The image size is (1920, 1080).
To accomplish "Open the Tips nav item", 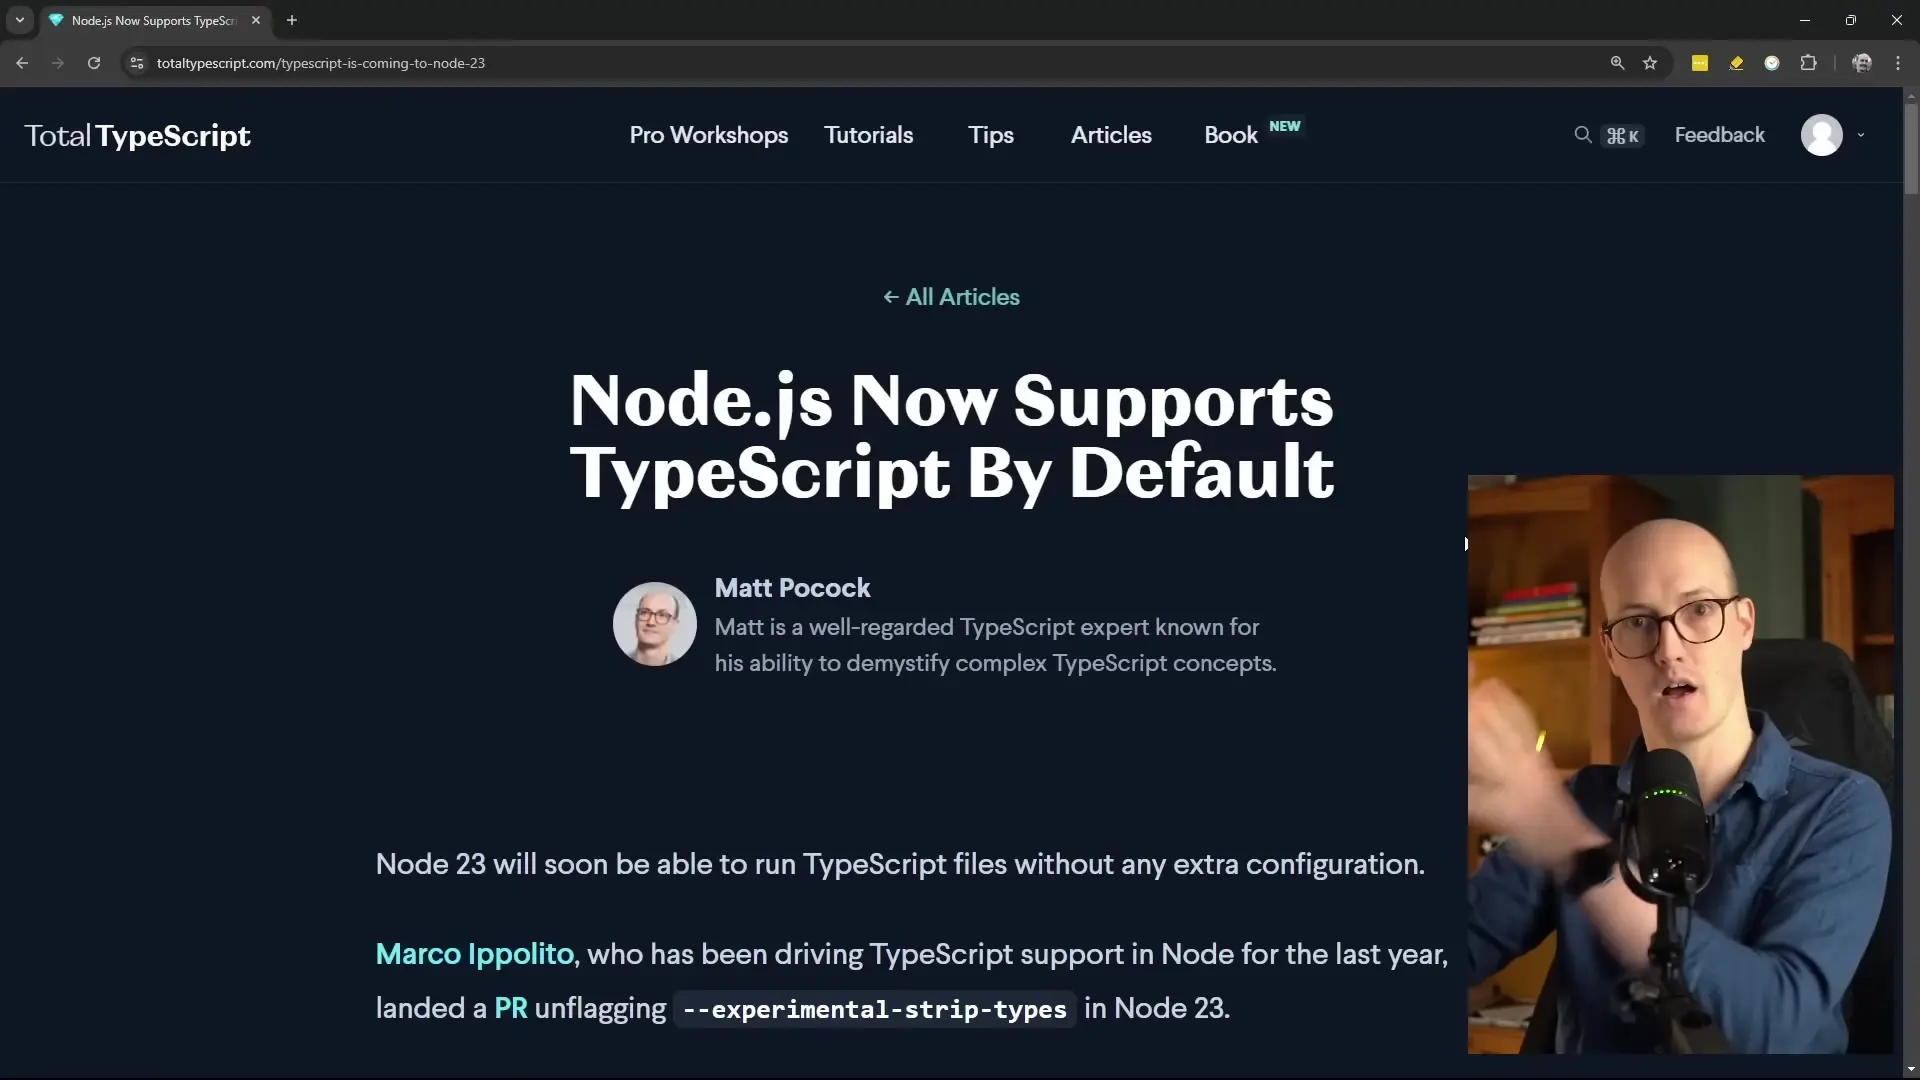I will [991, 135].
